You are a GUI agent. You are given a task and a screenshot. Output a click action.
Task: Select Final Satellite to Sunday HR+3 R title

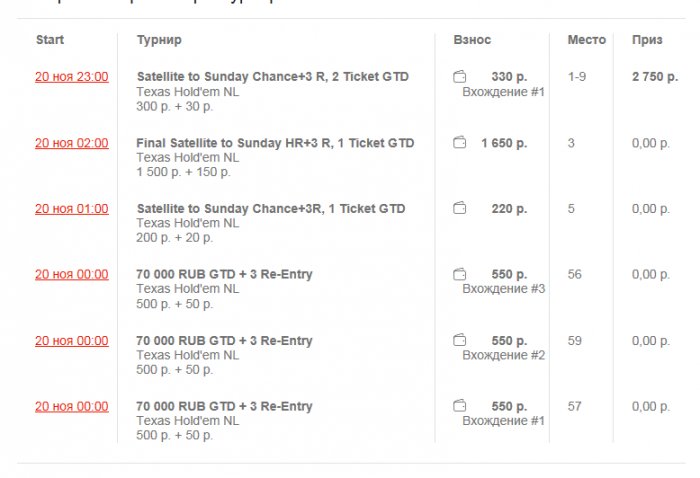click(x=275, y=143)
